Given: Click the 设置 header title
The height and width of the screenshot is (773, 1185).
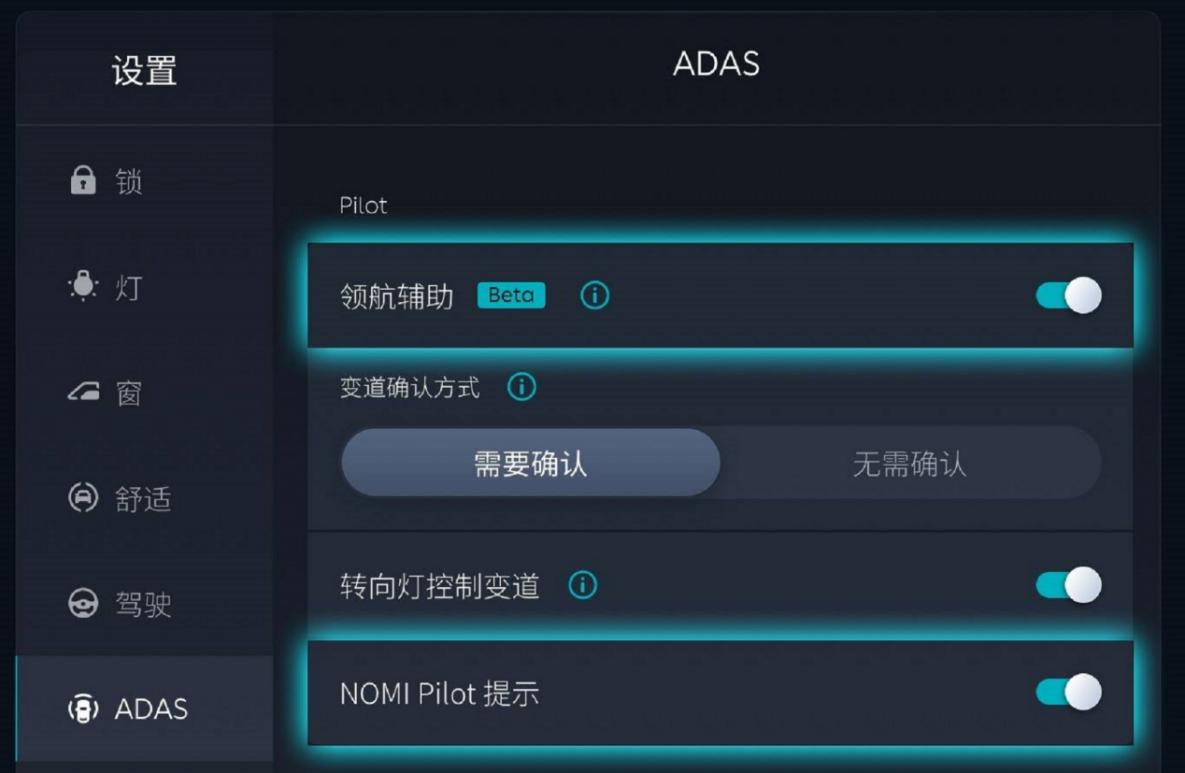Looking at the screenshot, I should coord(144,71).
